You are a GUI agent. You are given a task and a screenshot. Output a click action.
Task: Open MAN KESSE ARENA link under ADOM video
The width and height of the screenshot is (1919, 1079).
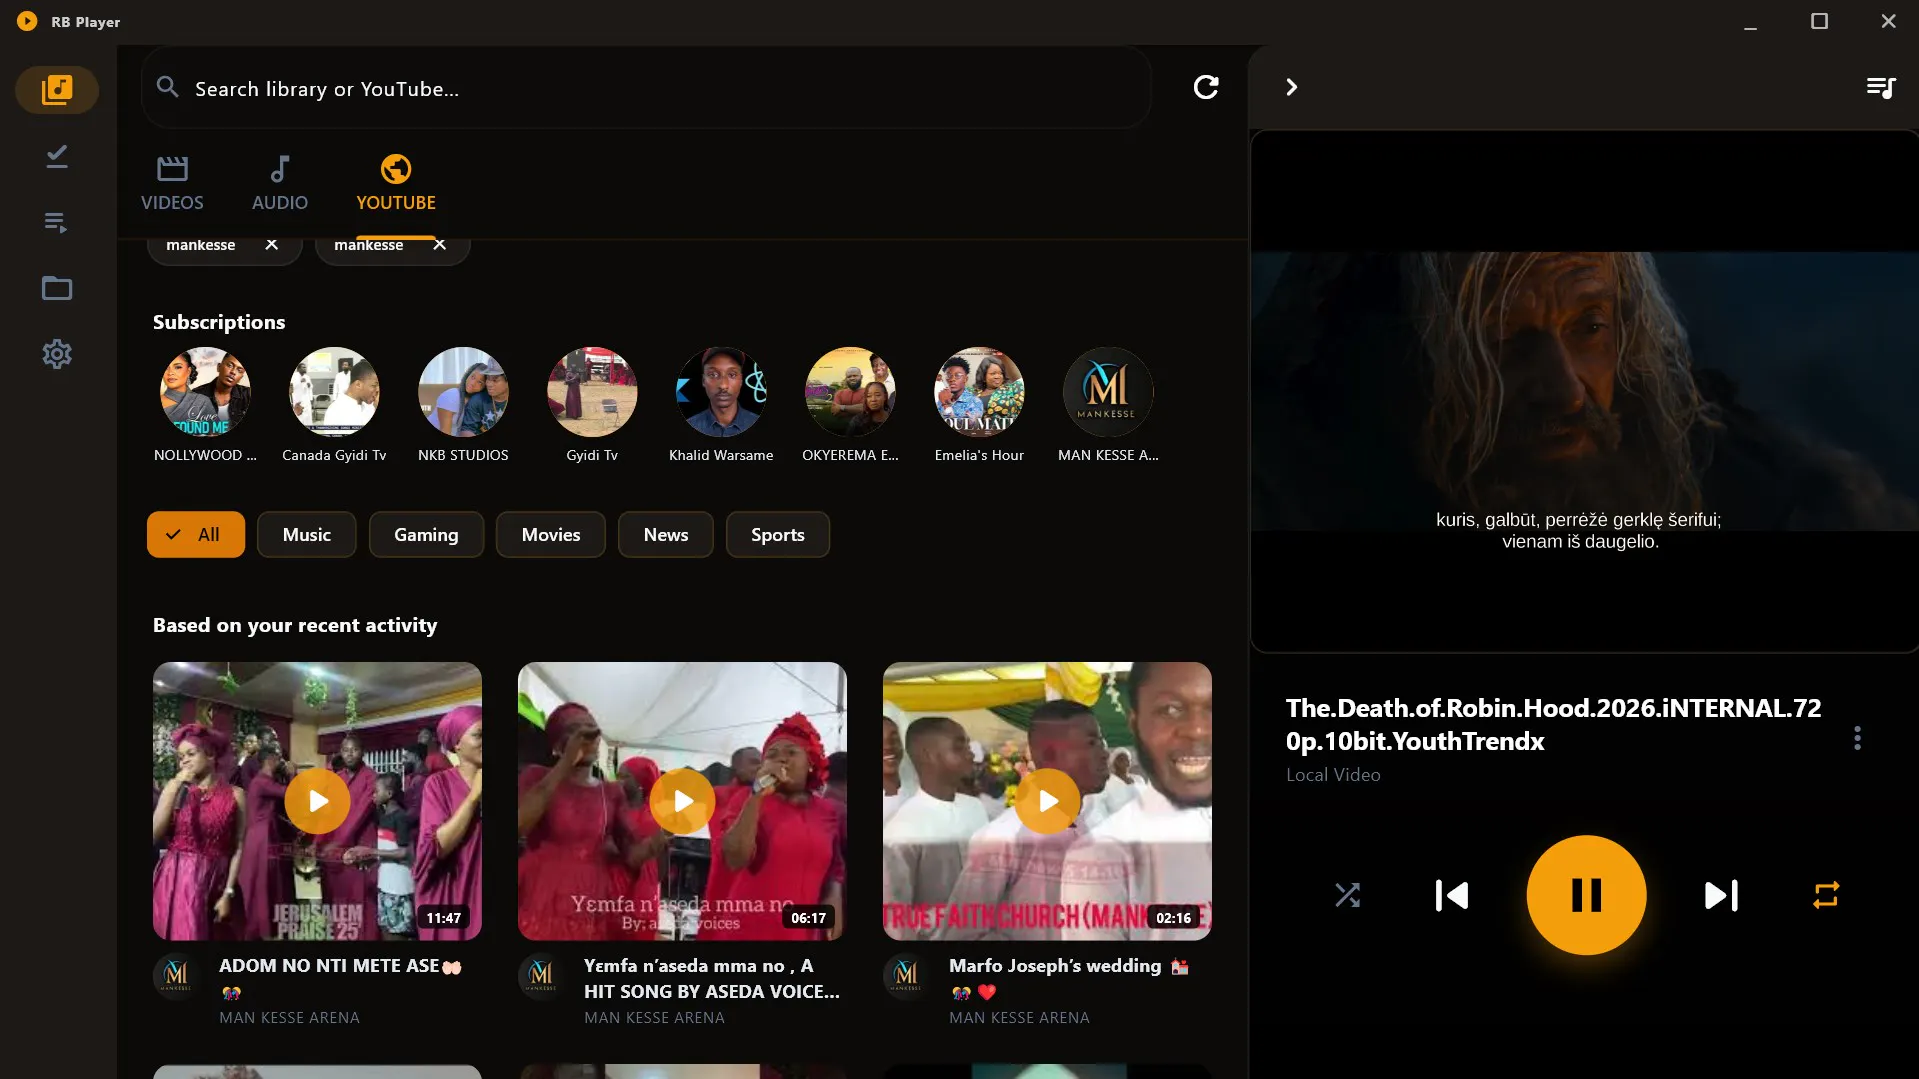click(x=289, y=1018)
